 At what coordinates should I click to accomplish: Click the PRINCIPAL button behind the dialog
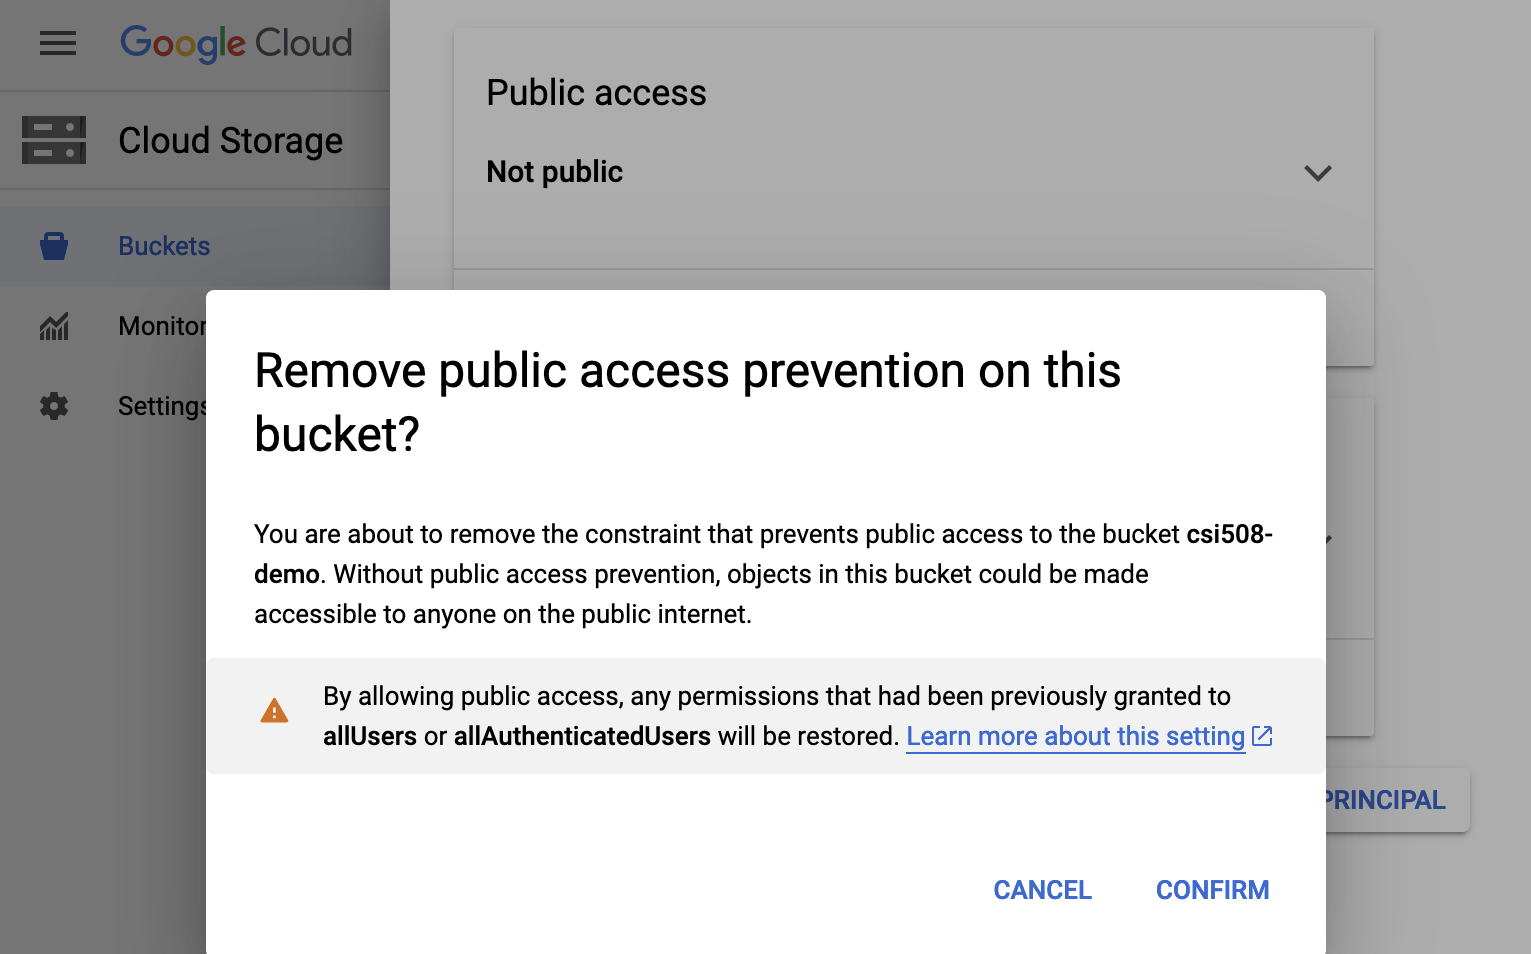pyautogui.click(x=1385, y=799)
